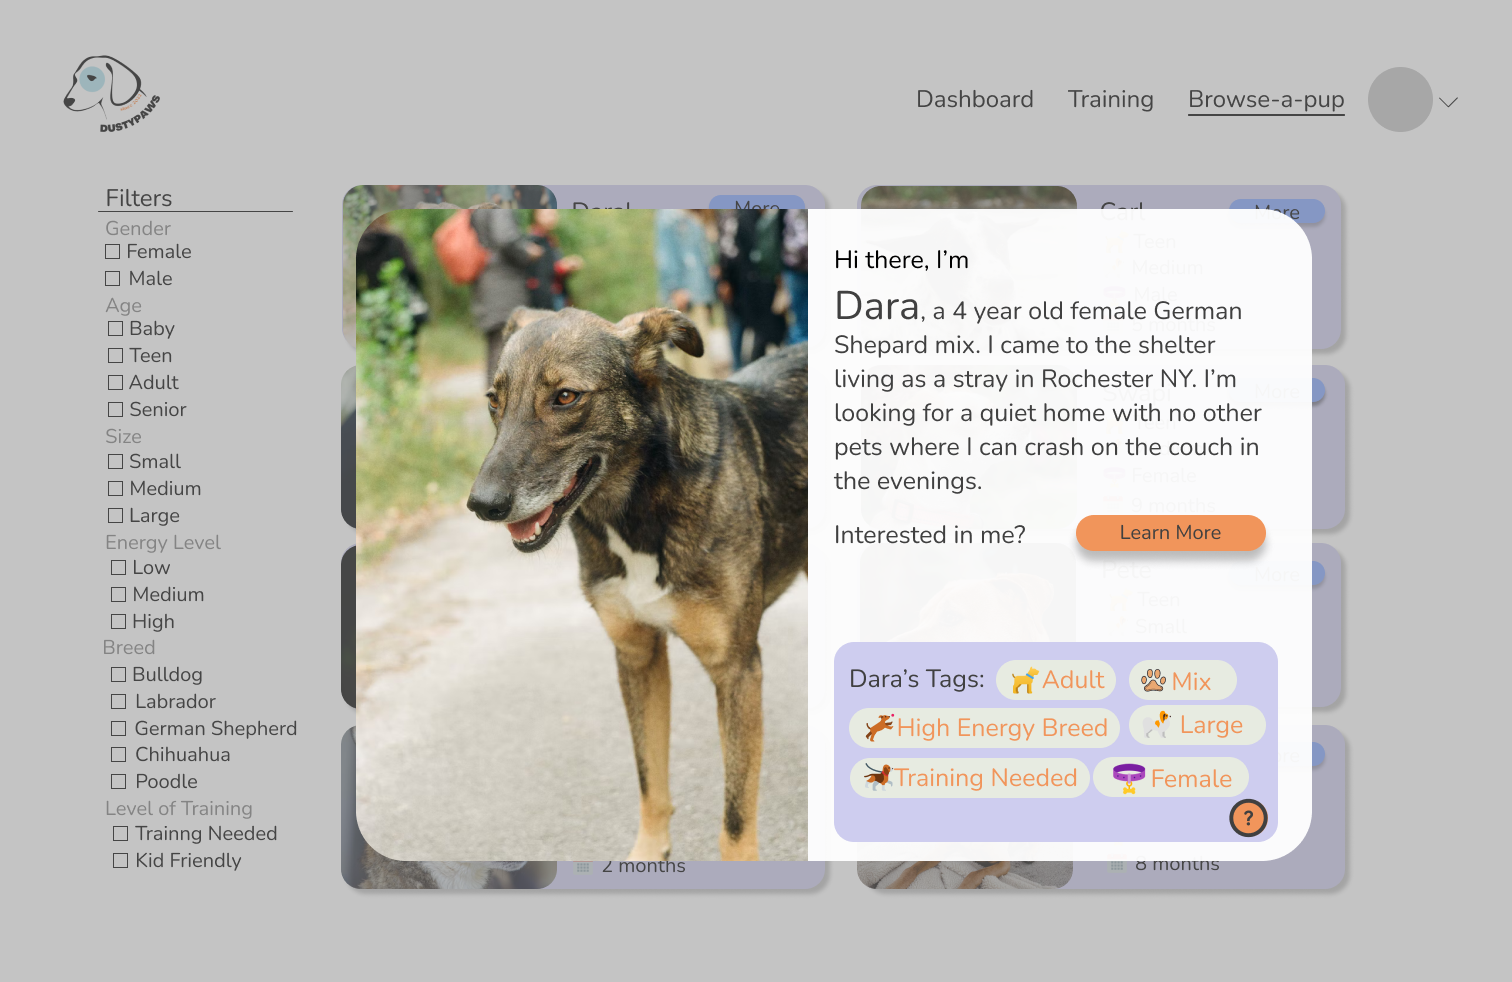Screen dimensions: 1512x982
Task: Click the paw print icon on Mix tag
Action: pyautogui.click(x=1154, y=680)
